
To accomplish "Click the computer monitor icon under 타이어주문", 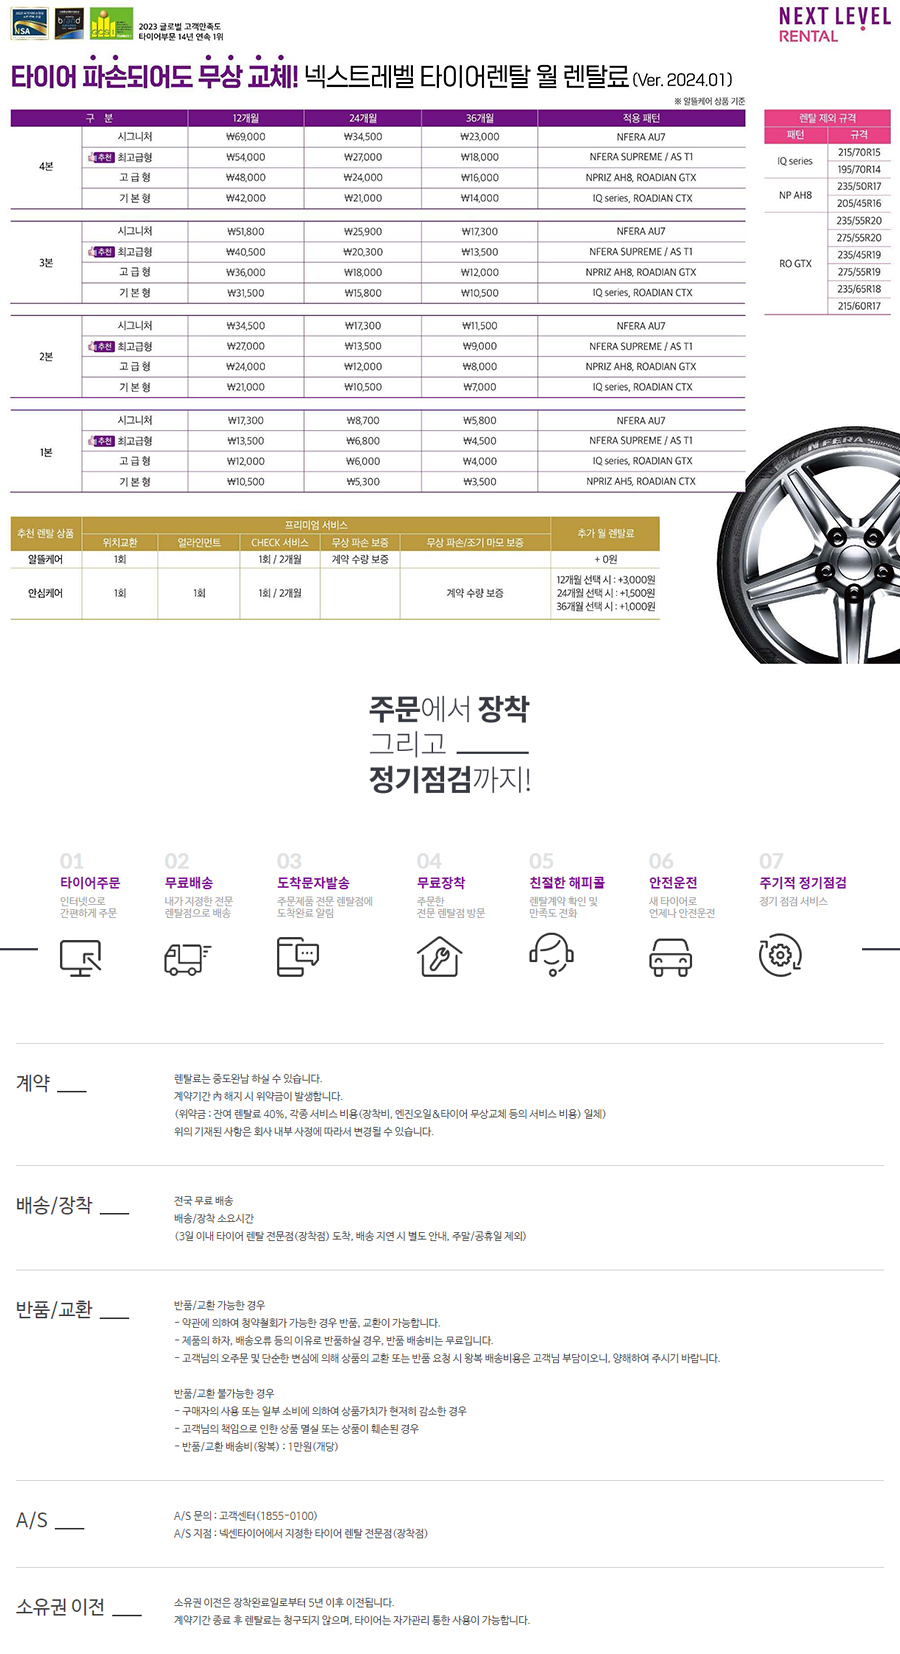I will [80, 957].
